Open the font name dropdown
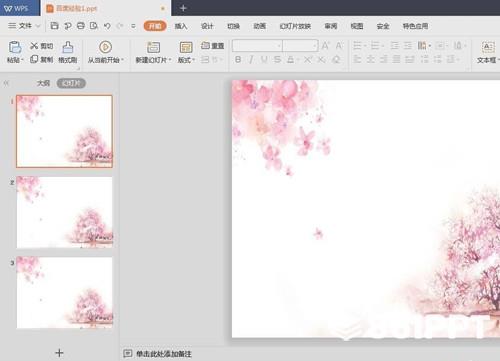Viewport: 500px width, 361px height. (x=257, y=46)
